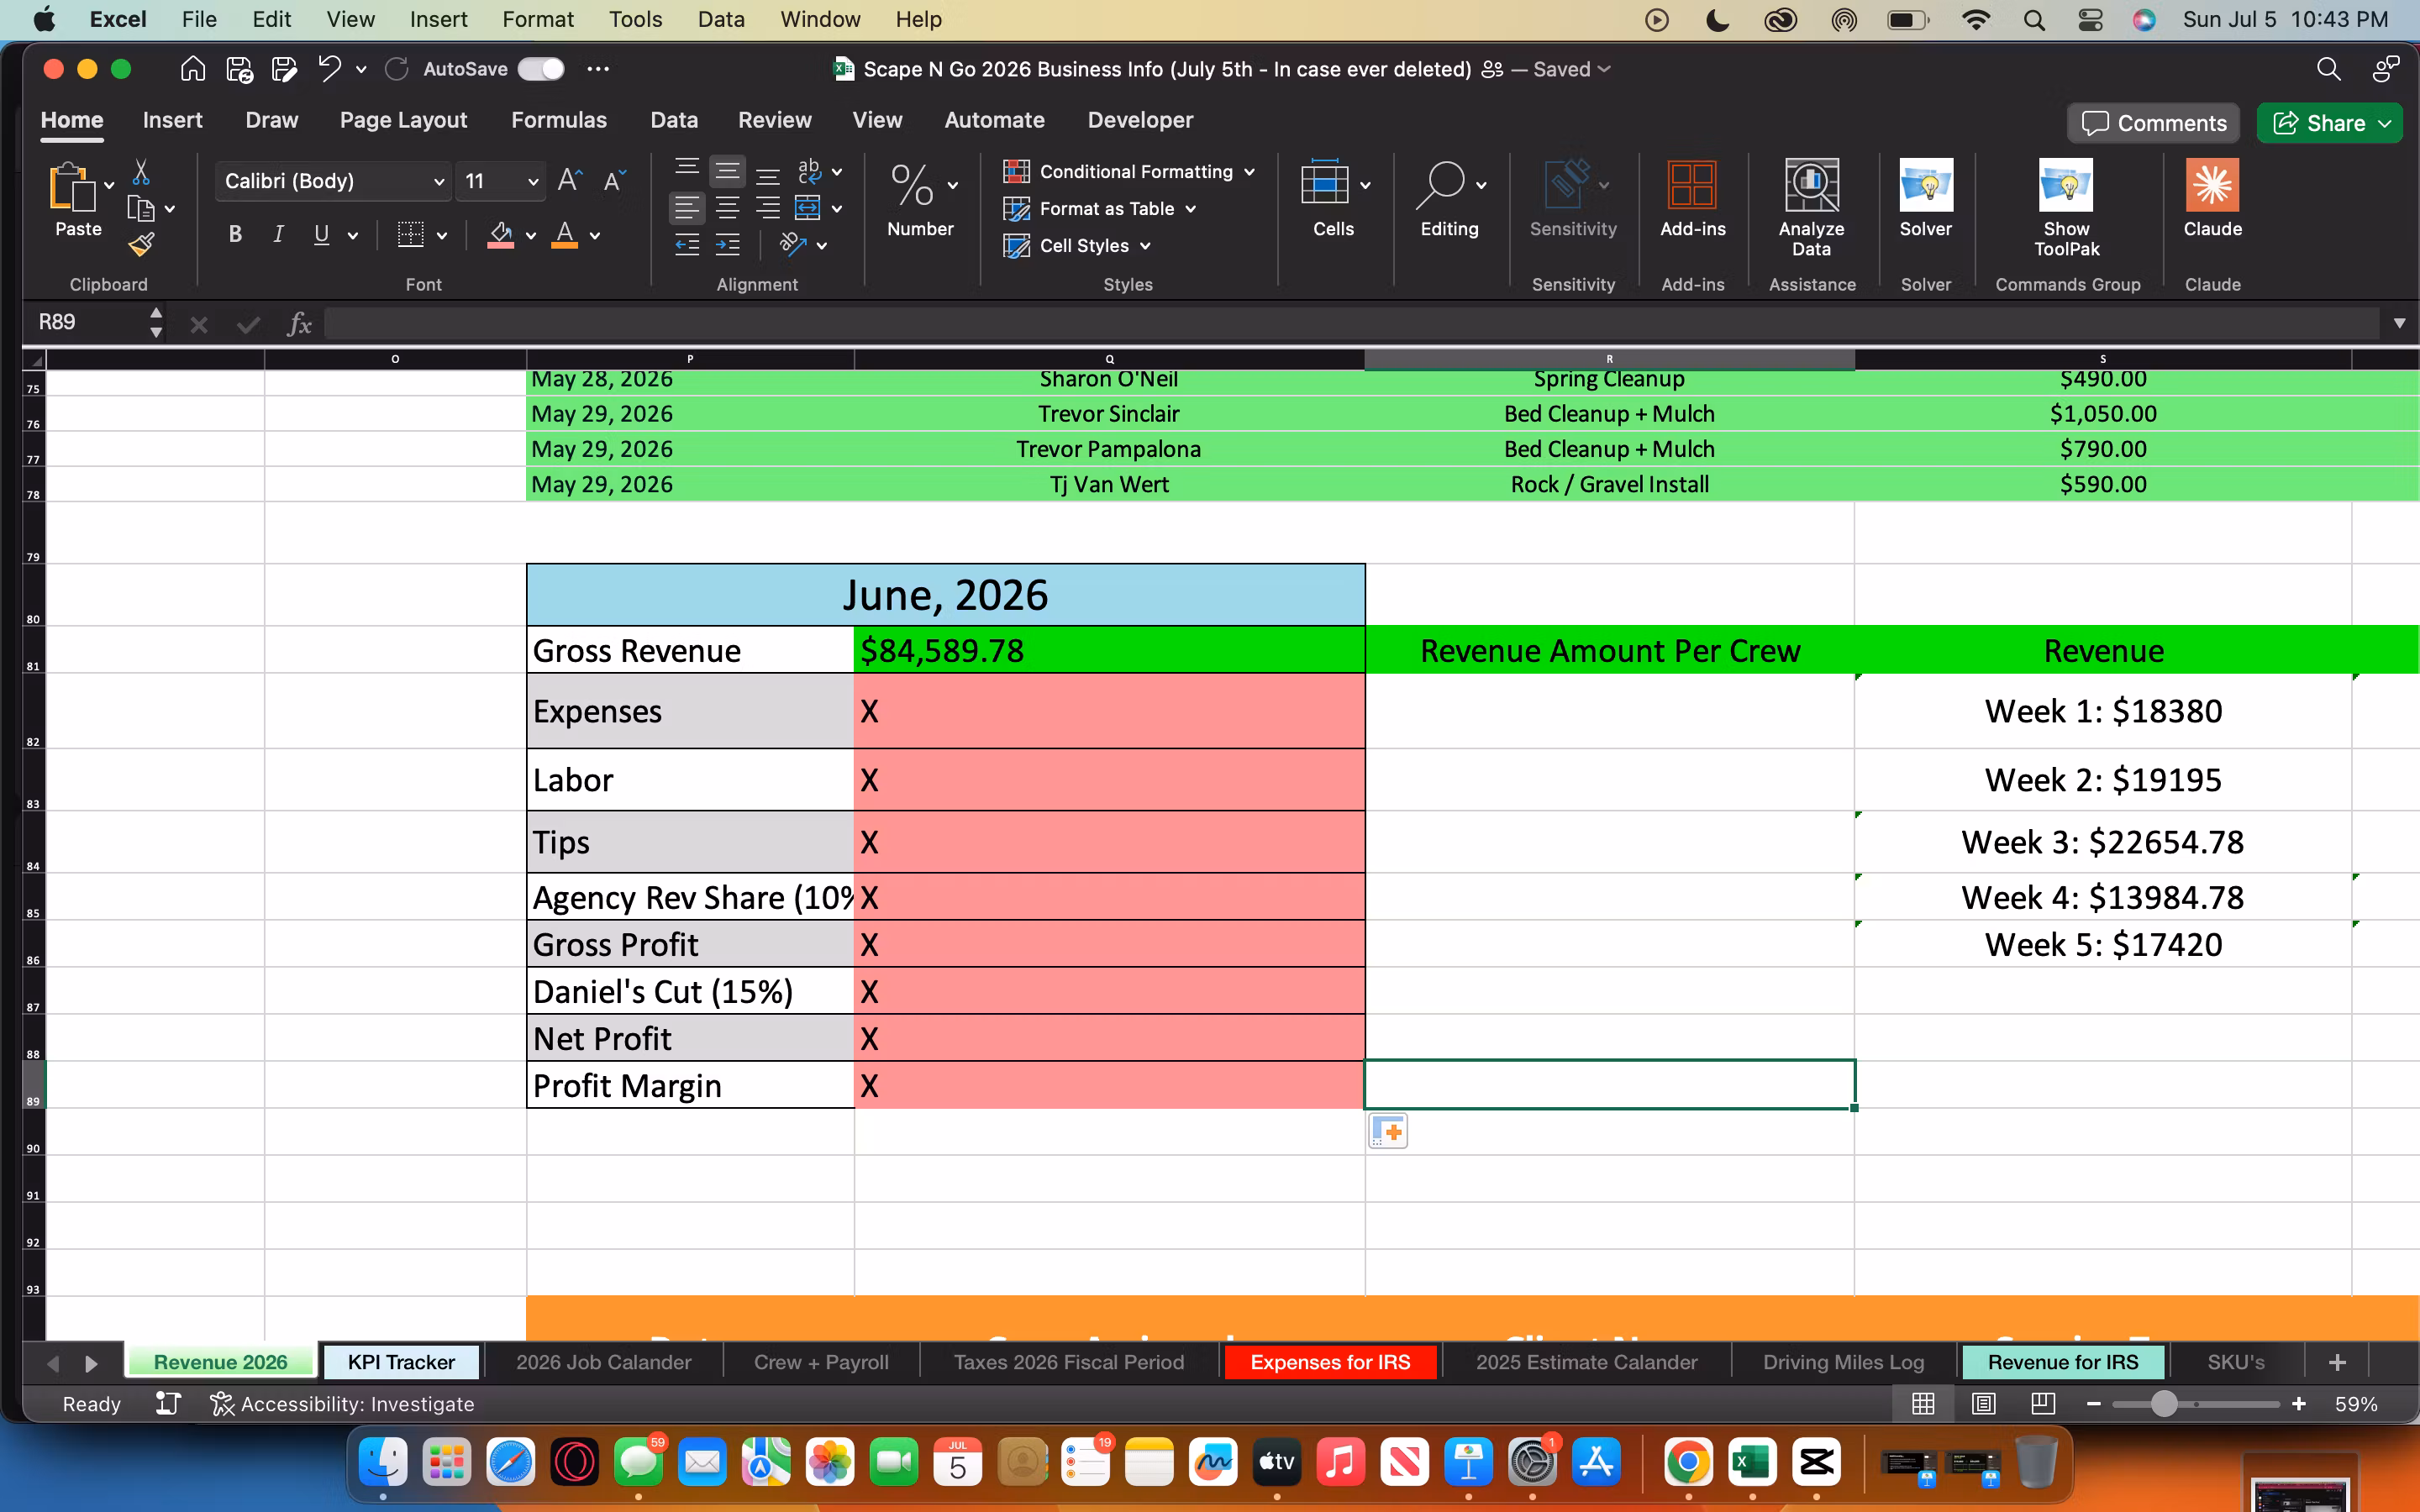Apply fill color bucket icon
The image size is (2420, 1512).
(501, 236)
